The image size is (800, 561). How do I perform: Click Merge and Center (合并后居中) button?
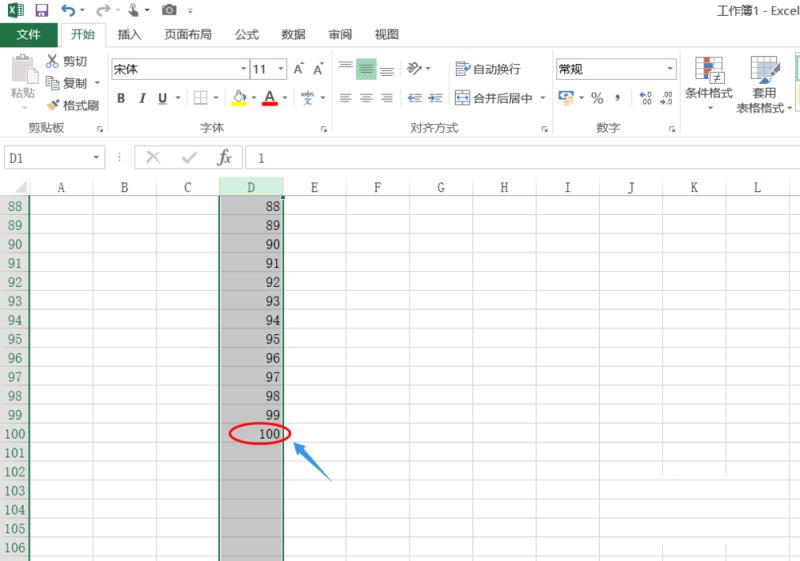495,98
